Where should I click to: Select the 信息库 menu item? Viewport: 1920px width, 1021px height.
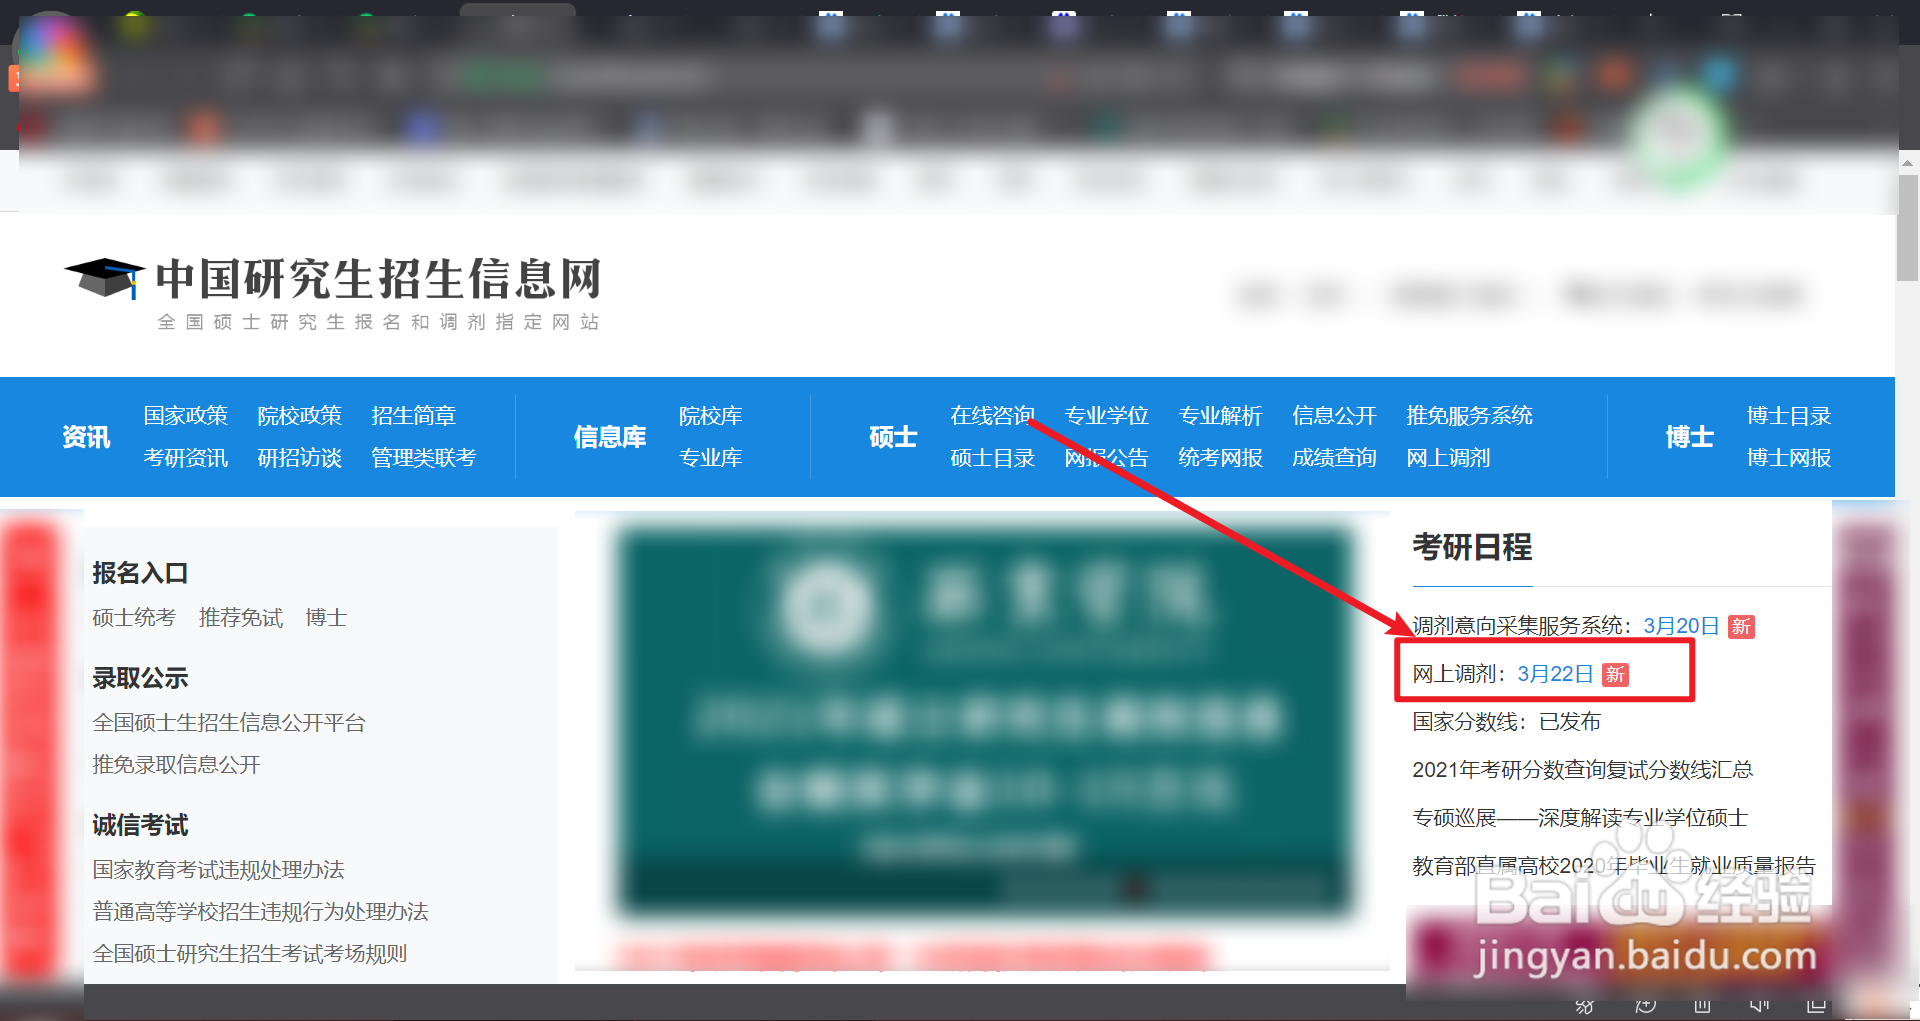(610, 437)
